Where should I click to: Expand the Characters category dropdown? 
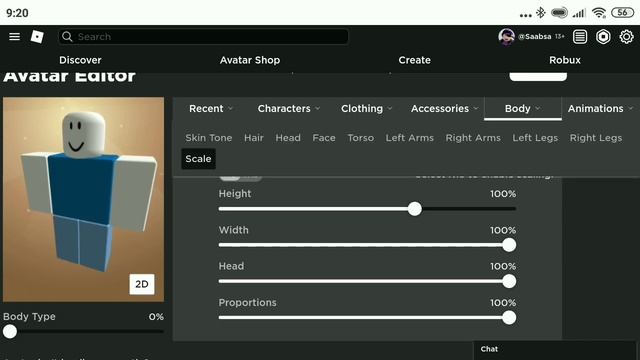[x=289, y=109]
